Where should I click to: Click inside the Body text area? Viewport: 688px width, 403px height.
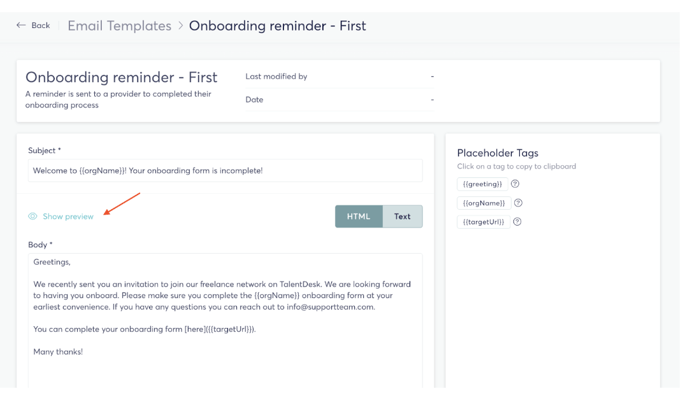[225, 320]
